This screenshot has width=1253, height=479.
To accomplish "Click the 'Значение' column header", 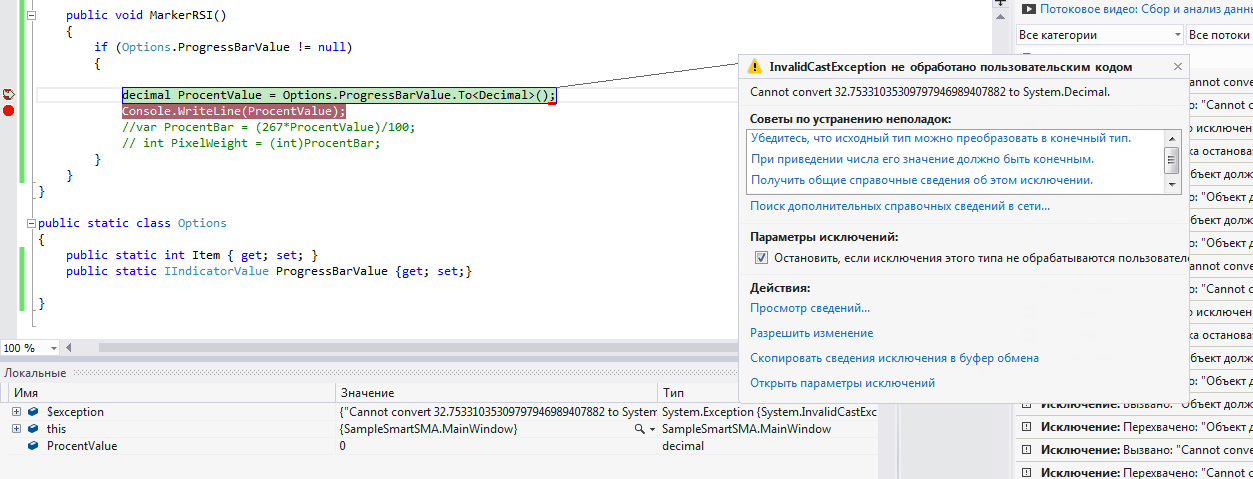I will [366, 393].
